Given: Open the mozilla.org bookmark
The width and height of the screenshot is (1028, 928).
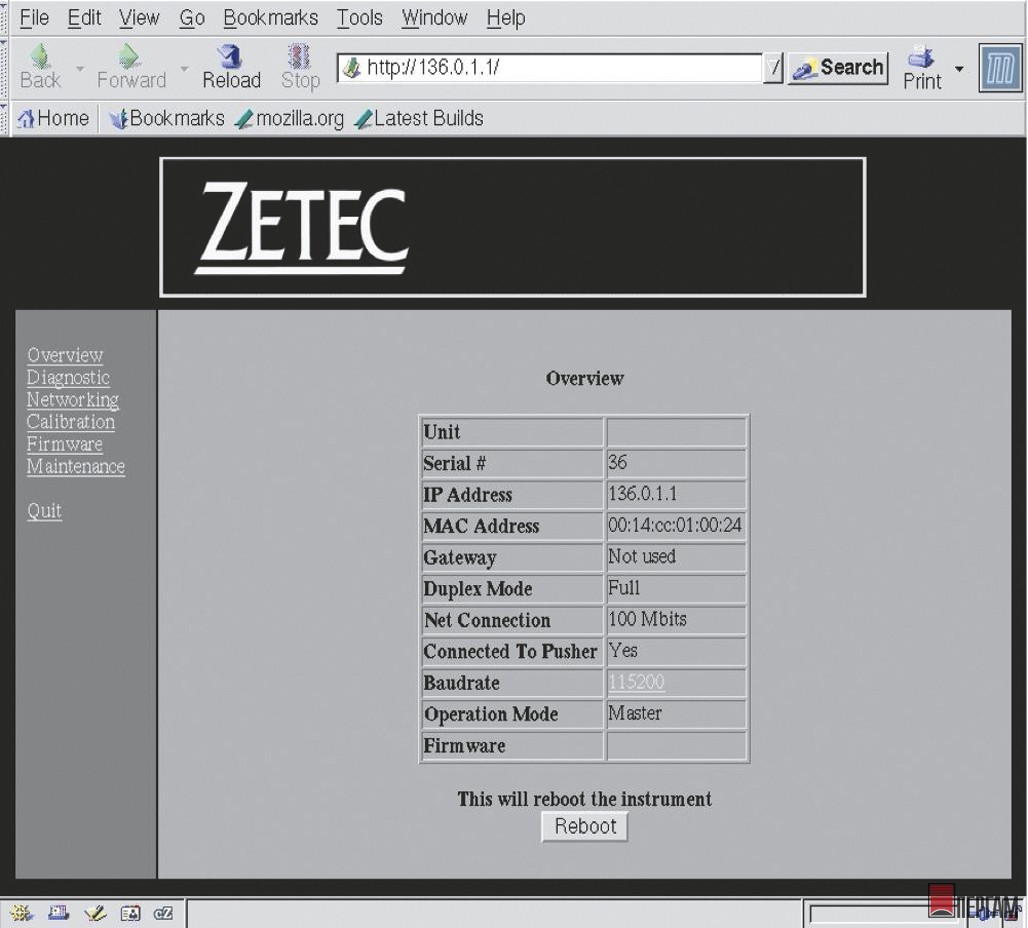Looking at the screenshot, I should tap(289, 119).
